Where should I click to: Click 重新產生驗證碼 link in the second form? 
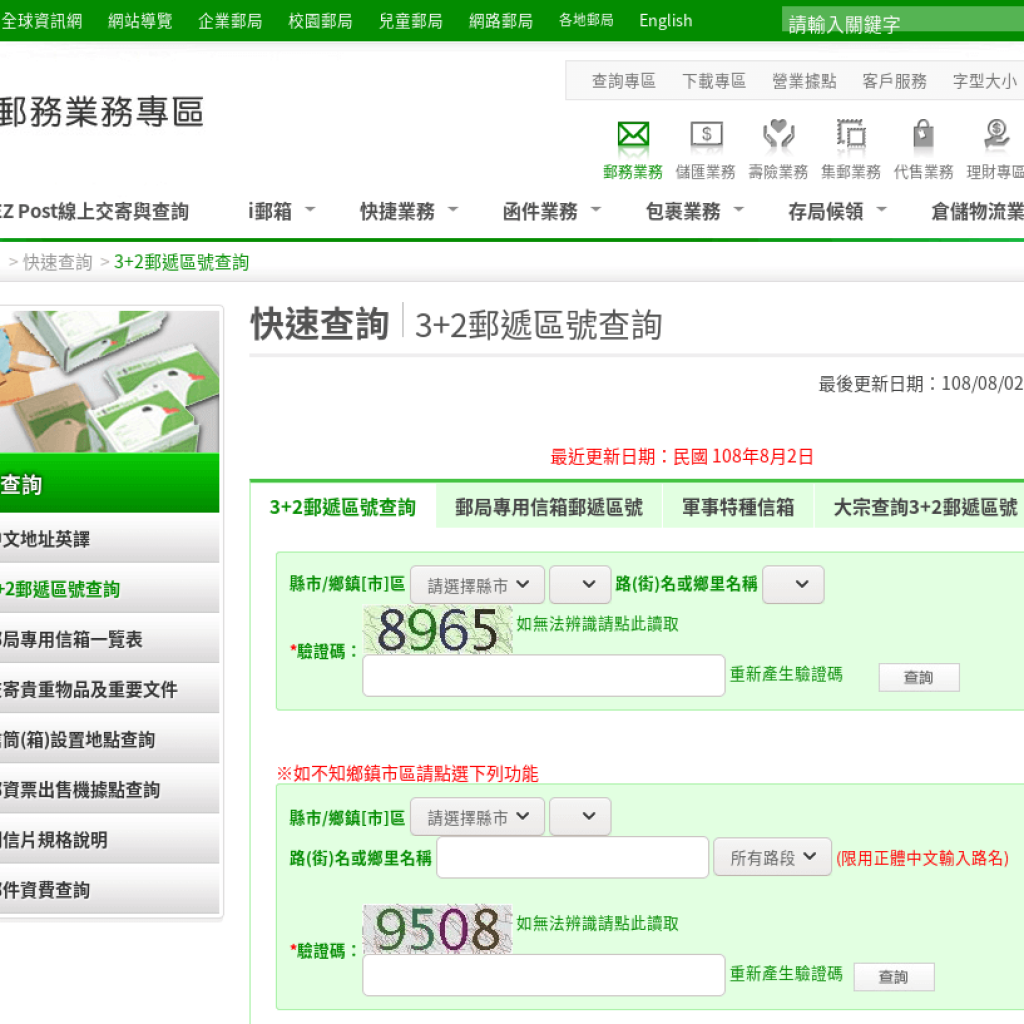786,973
